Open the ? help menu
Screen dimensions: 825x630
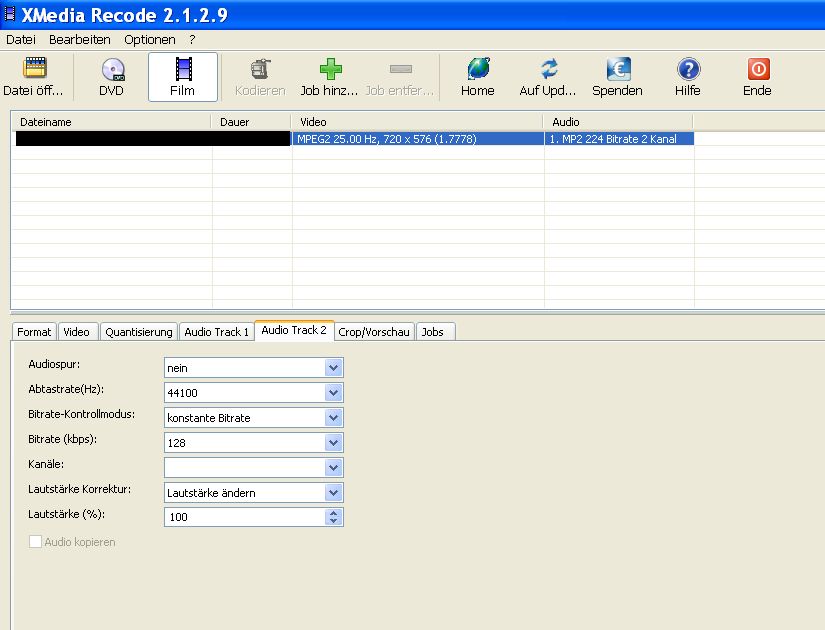[x=192, y=39]
